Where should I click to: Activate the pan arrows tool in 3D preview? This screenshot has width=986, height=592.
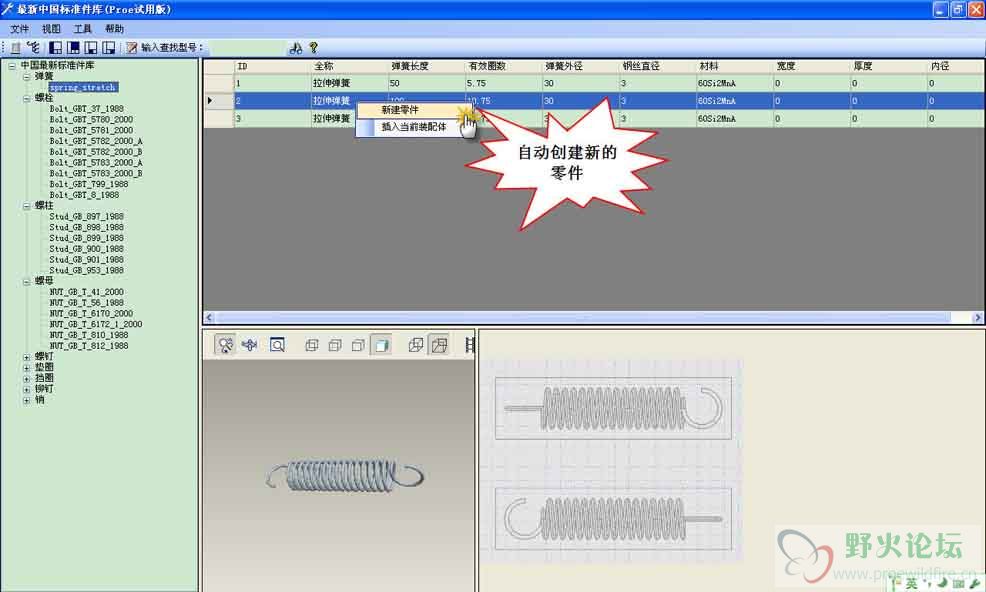(250, 345)
